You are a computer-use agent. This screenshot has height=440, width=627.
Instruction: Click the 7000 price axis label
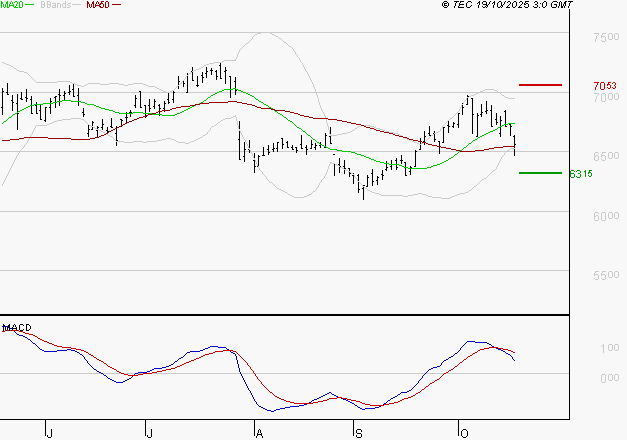pyautogui.click(x=606, y=97)
